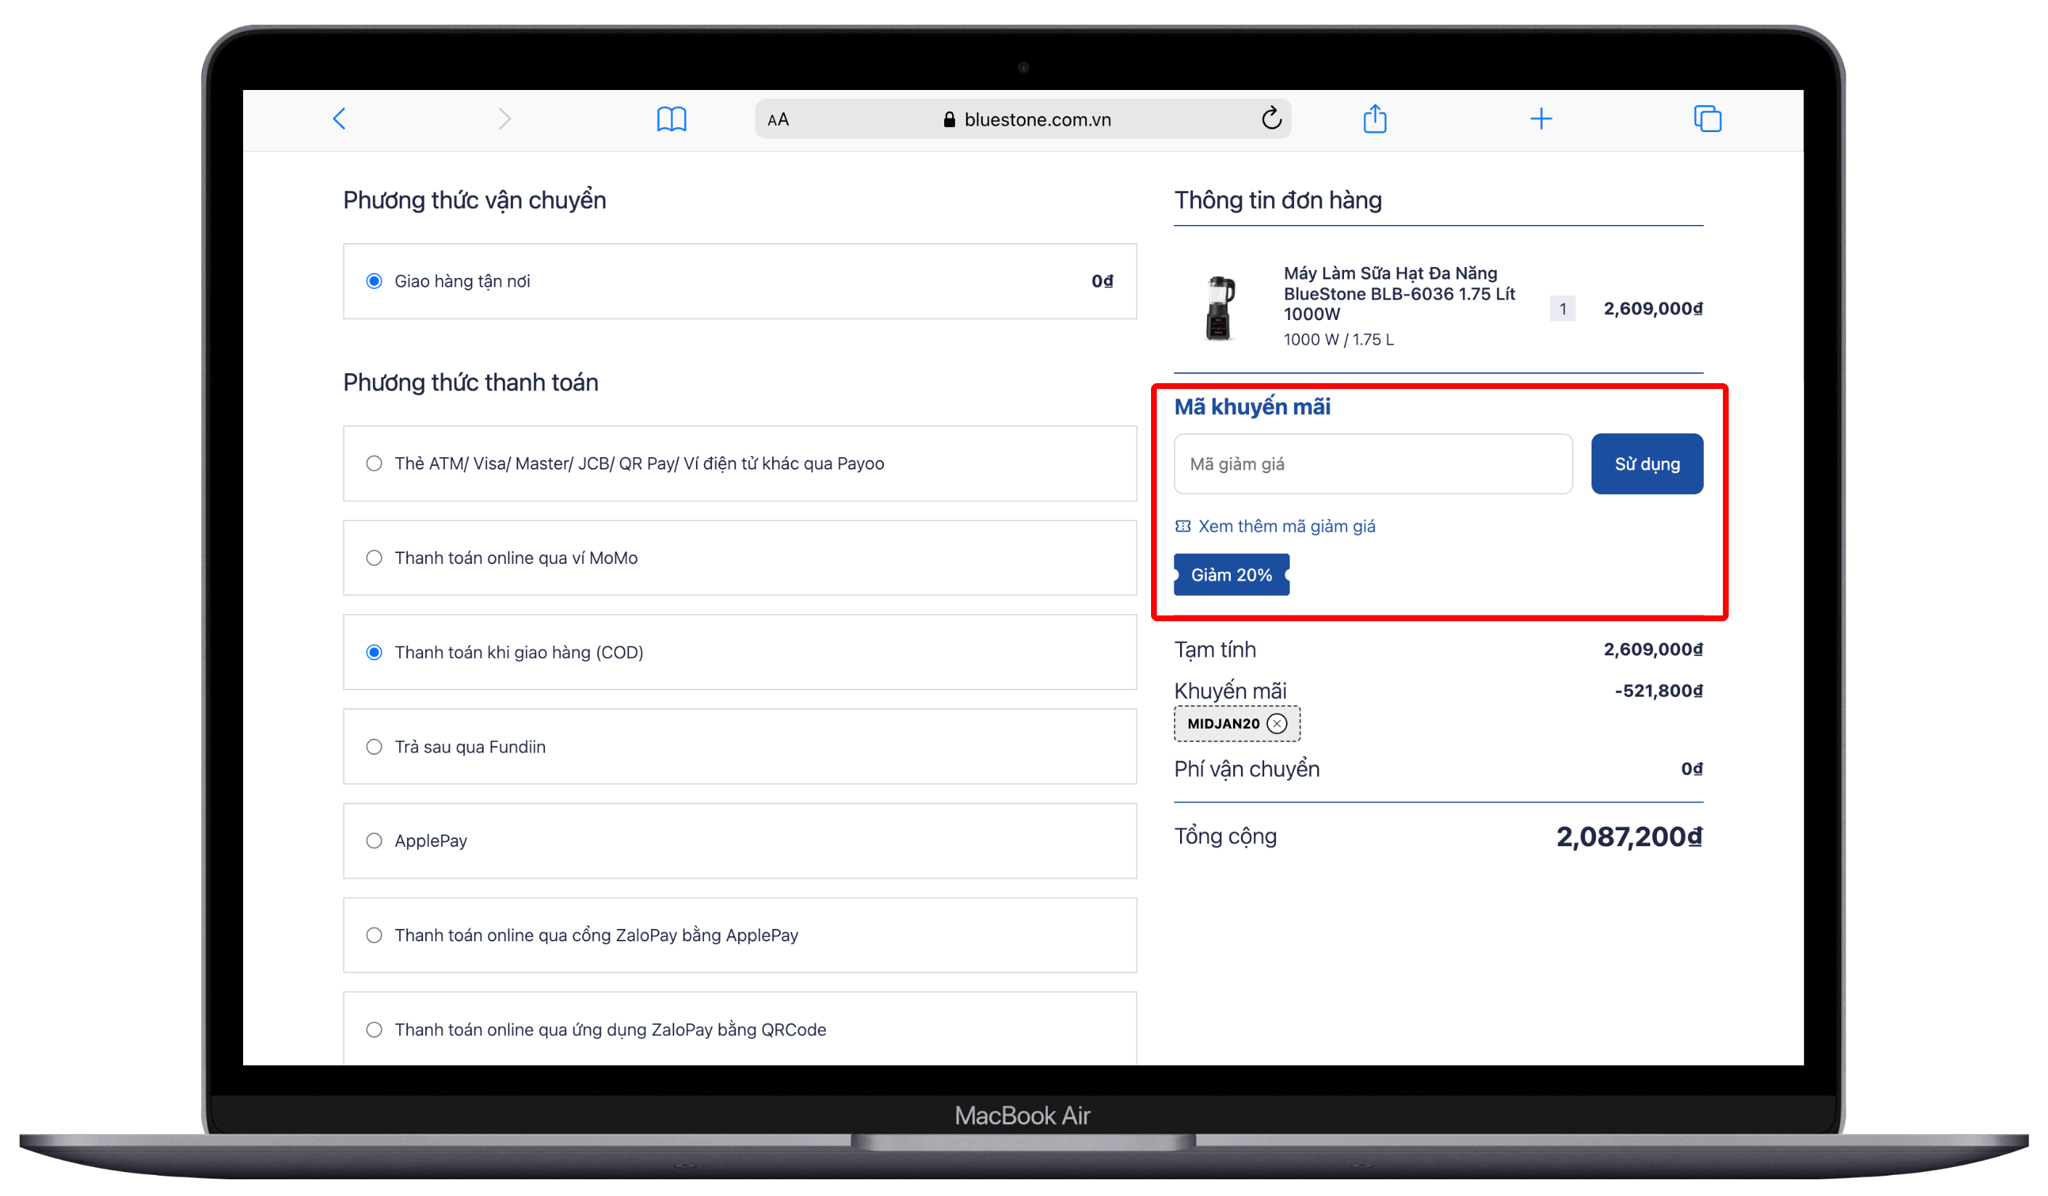Remove the MIDJAN20 coupon code
The image size is (2048, 1196).
1277,723
